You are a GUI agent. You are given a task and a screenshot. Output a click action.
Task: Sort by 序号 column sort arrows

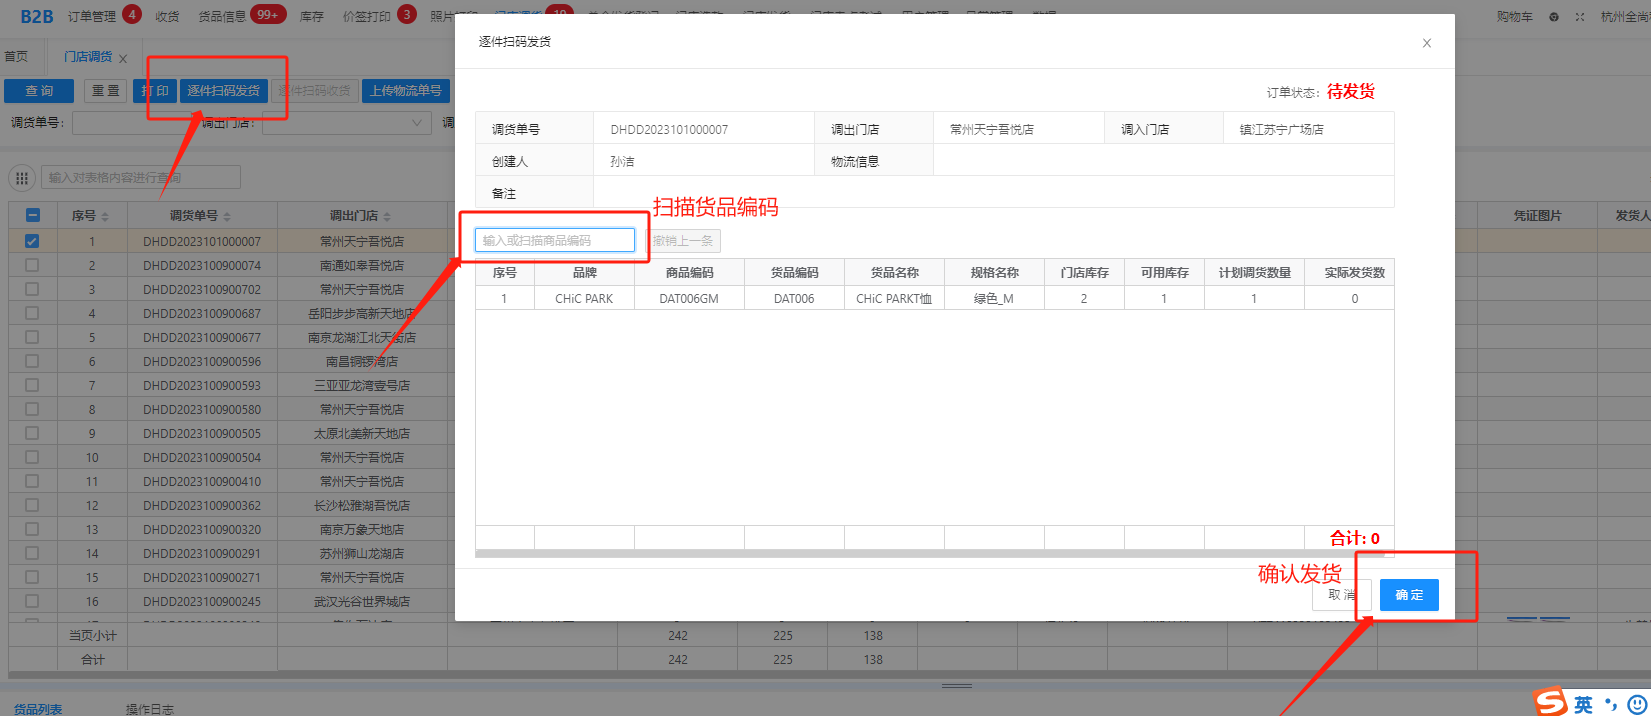pyautogui.click(x=105, y=217)
